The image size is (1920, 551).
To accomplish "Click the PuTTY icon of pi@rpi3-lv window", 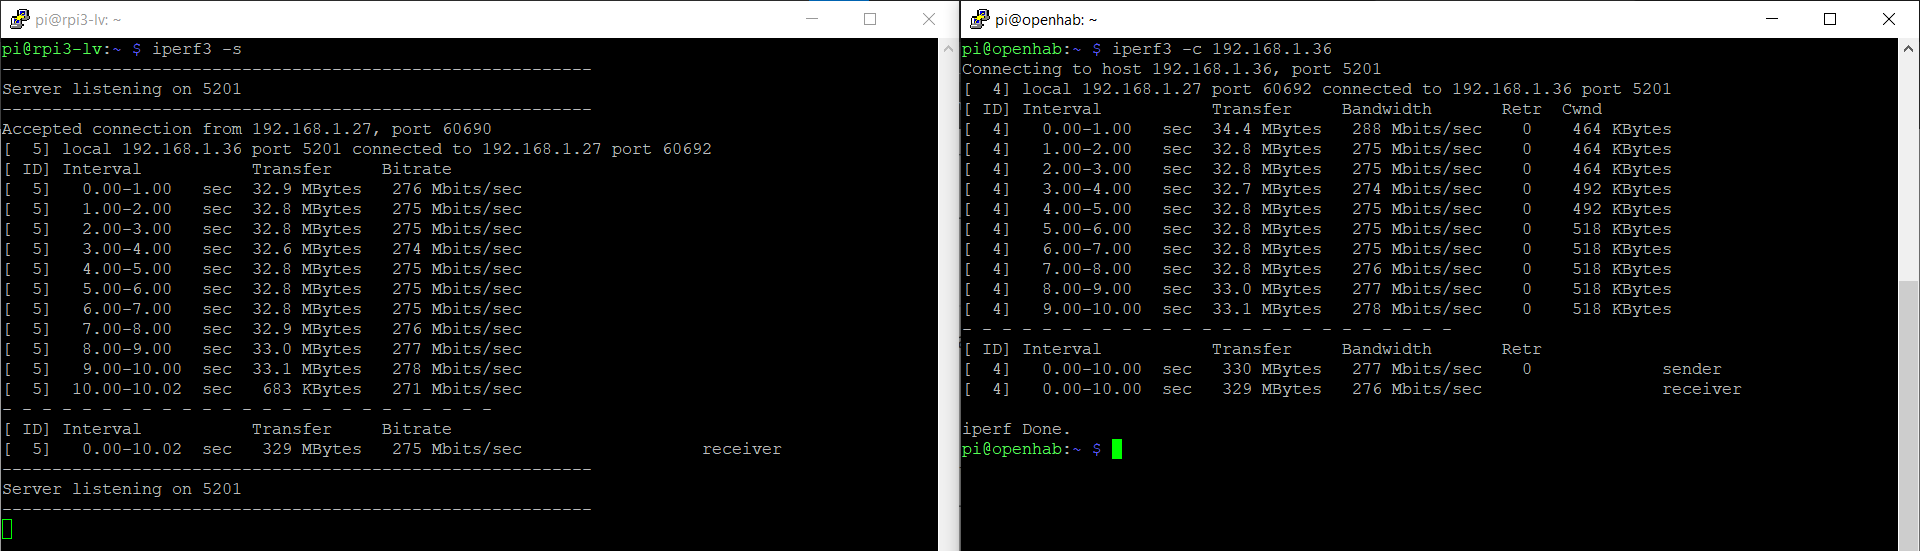I will (x=20, y=19).
